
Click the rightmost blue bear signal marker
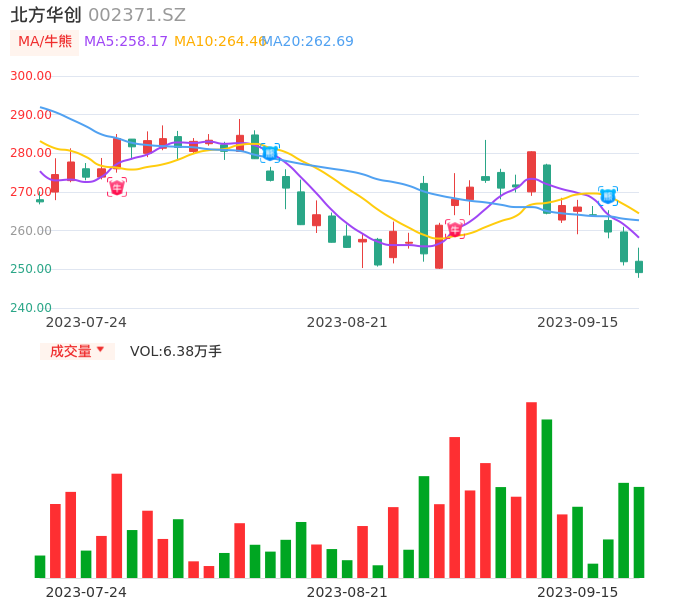608,196
